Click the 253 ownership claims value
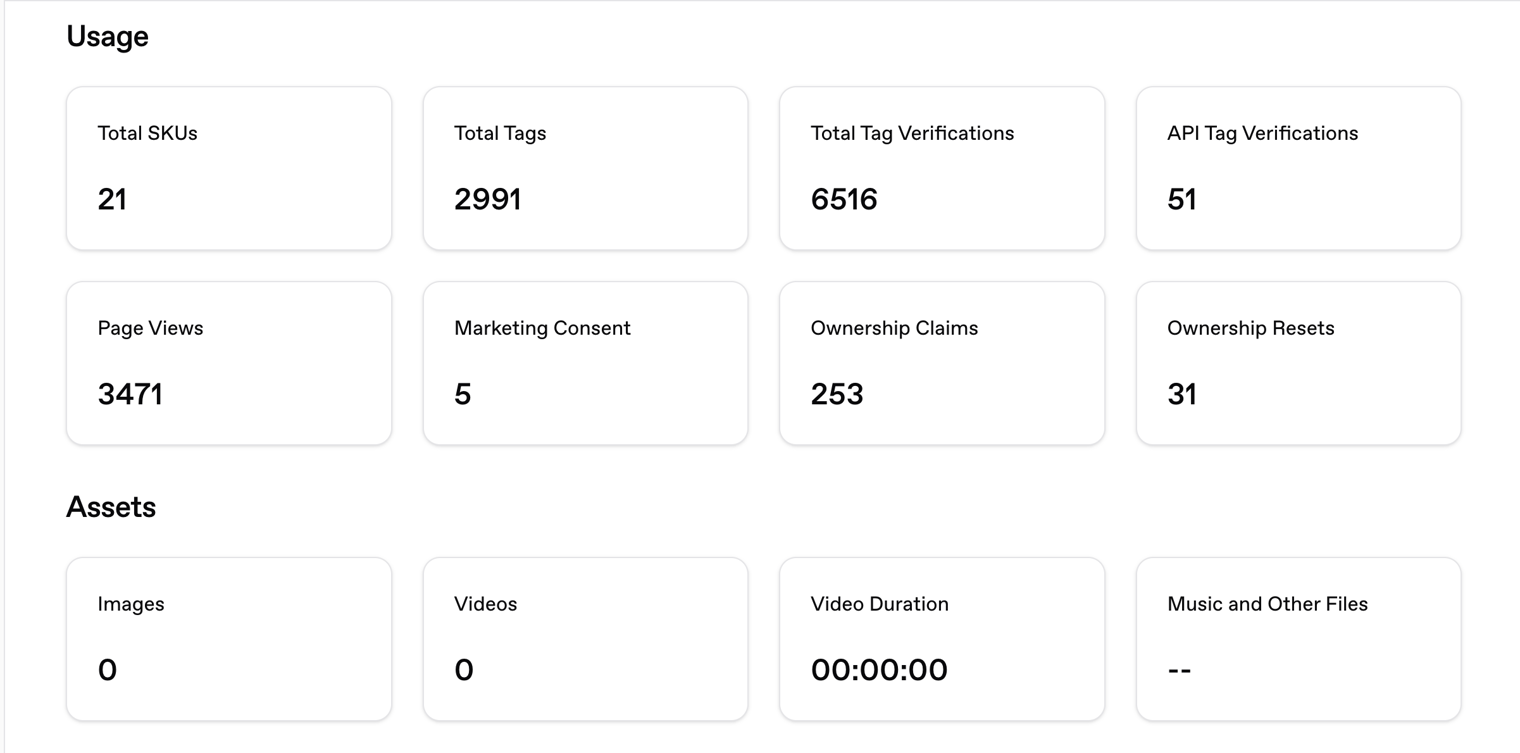Viewport: 1520px width, 753px height. pyautogui.click(x=837, y=394)
